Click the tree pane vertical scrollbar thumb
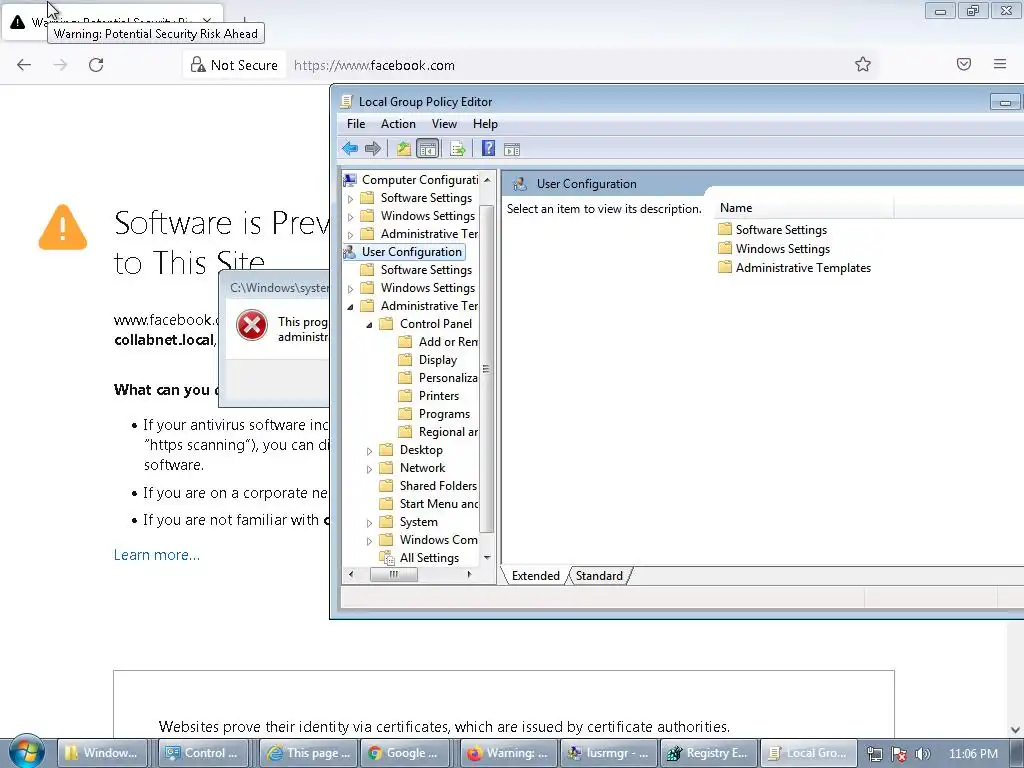Screen dimensions: 1024x768 [x=486, y=370]
